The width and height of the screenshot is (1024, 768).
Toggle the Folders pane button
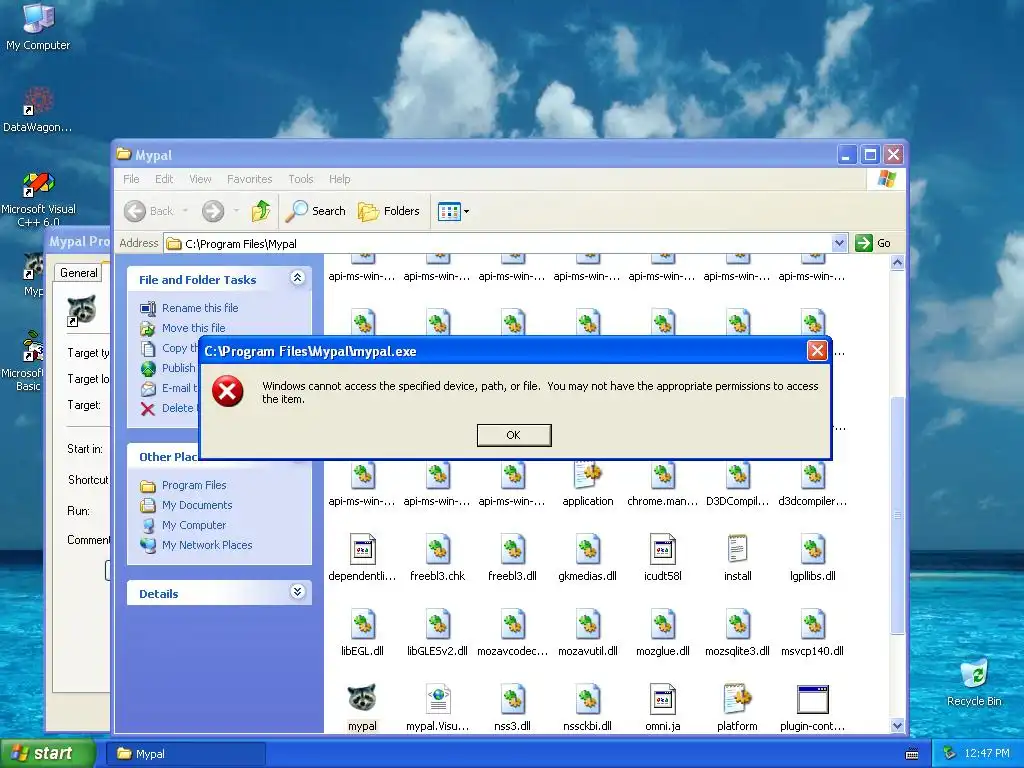(x=389, y=210)
